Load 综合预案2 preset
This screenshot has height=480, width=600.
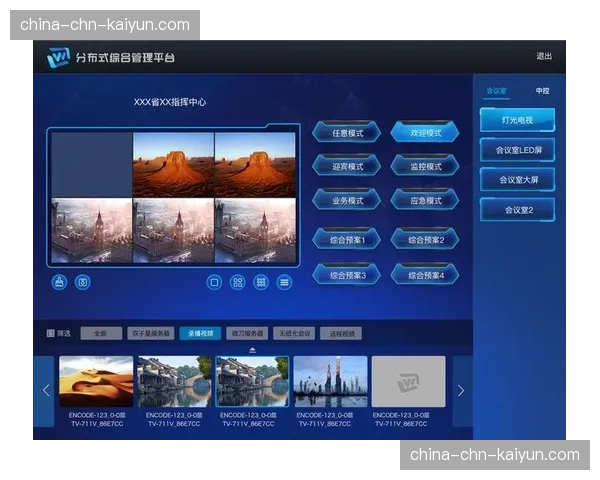[x=425, y=240]
